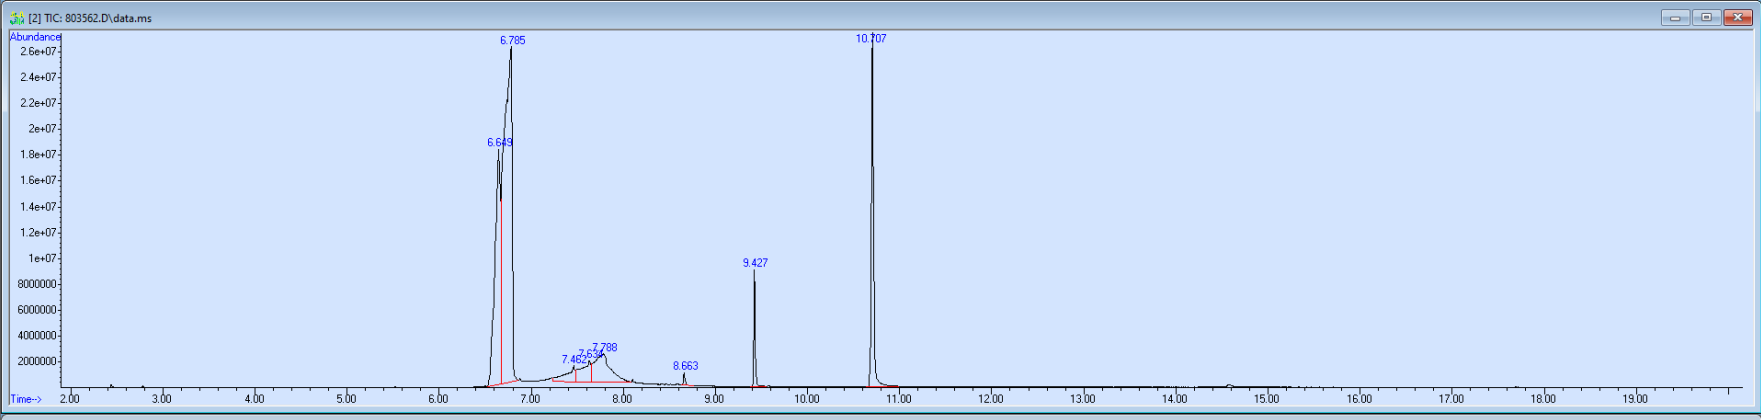
Task: Click the 12.00 time axis tick label
Action: pos(991,399)
